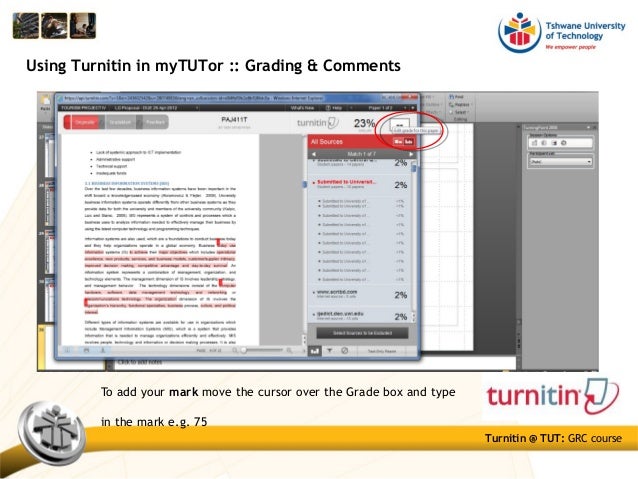Go to previous match arrow
This screenshot has width=638, height=479.
314,154
